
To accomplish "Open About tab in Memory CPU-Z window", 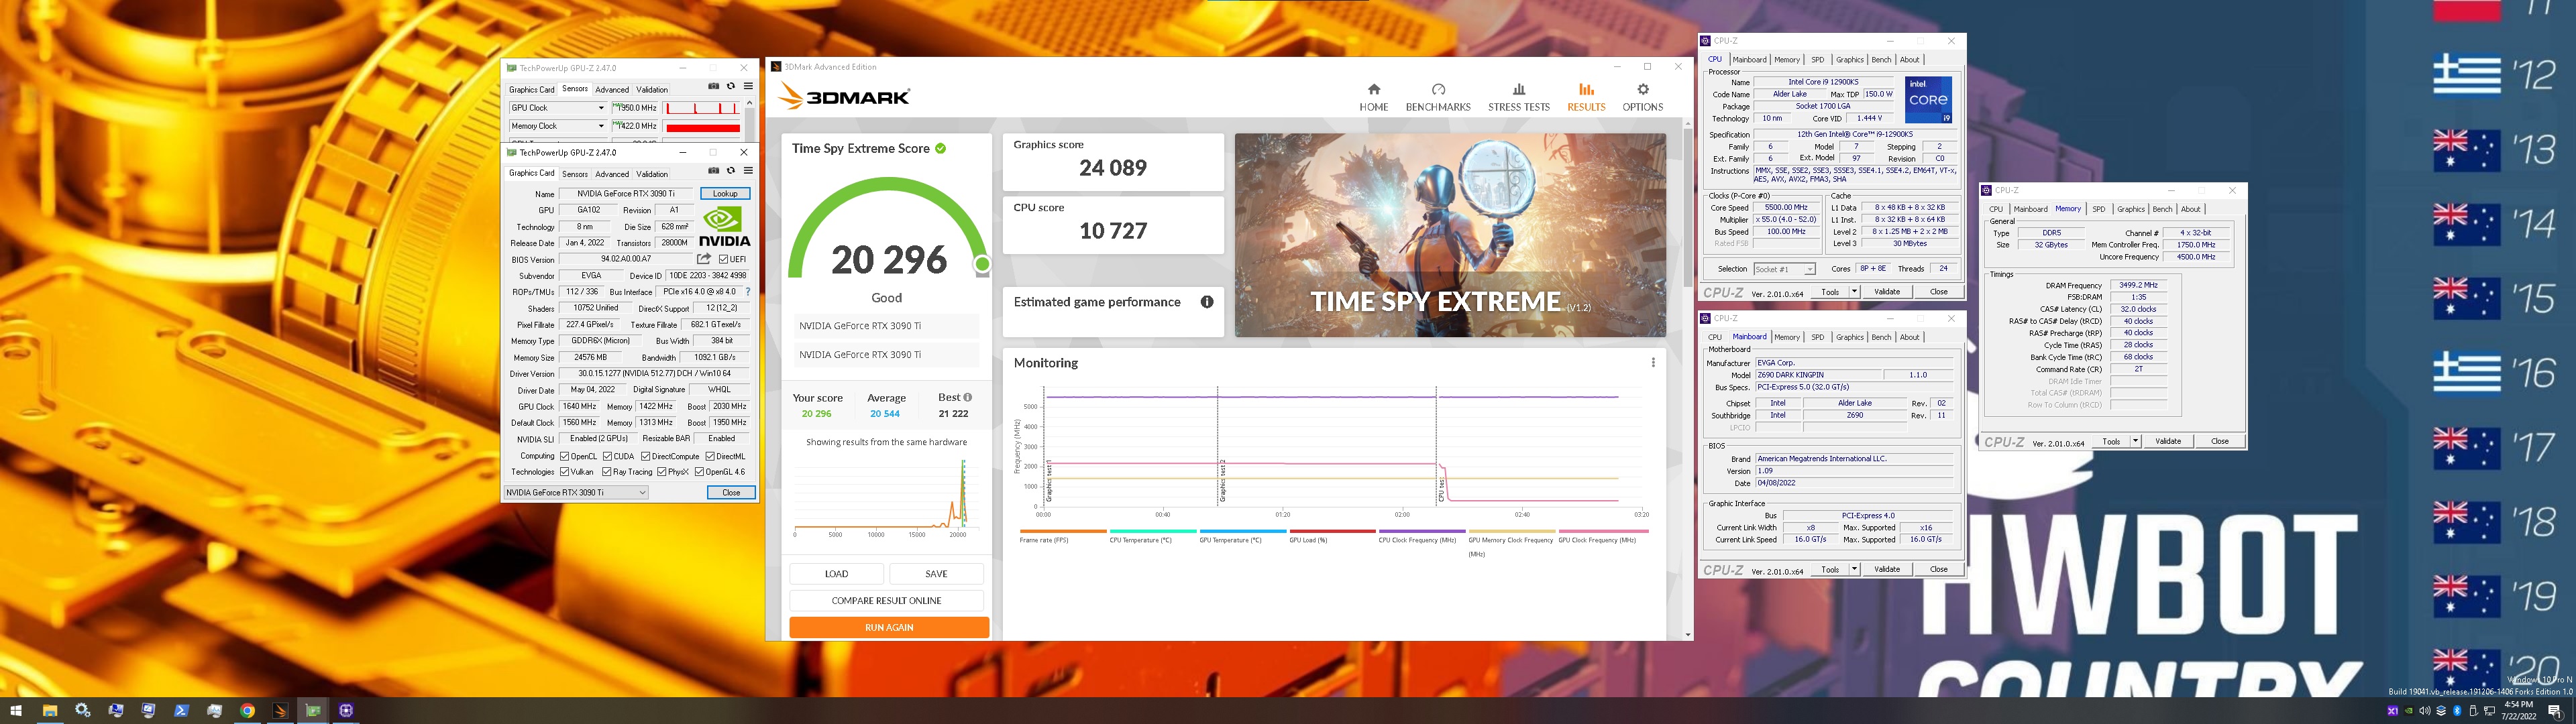I will click(2191, 209).
